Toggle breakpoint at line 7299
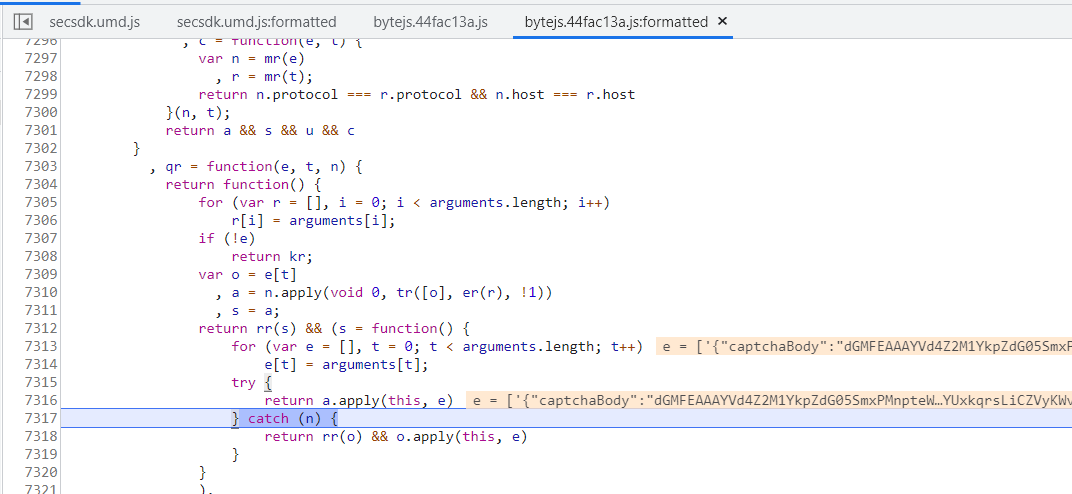 tap(40, 94)
